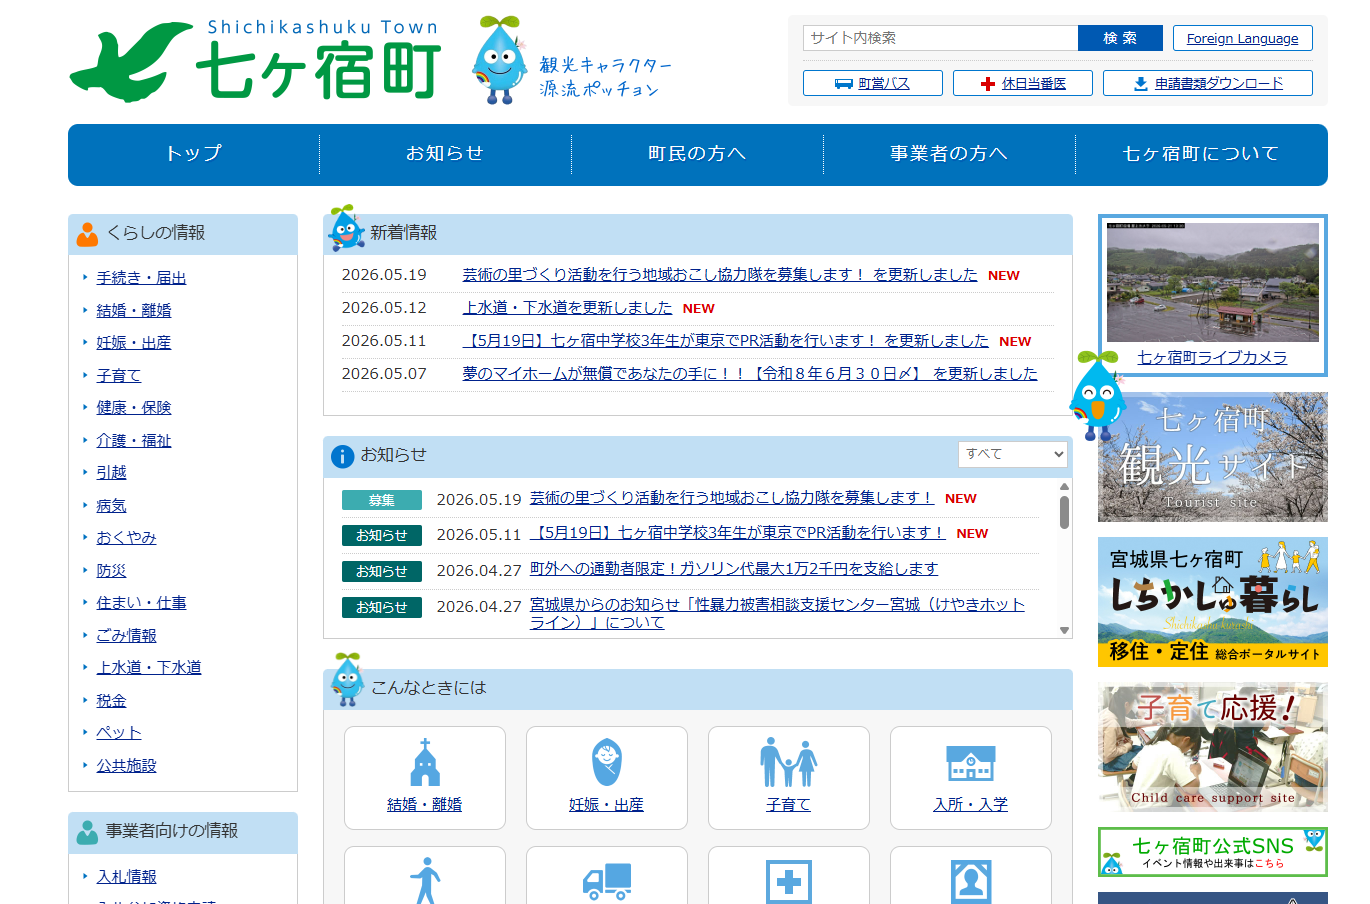
Task: Open the 健康・保険 sidebar link
Action: pos(134,408)
